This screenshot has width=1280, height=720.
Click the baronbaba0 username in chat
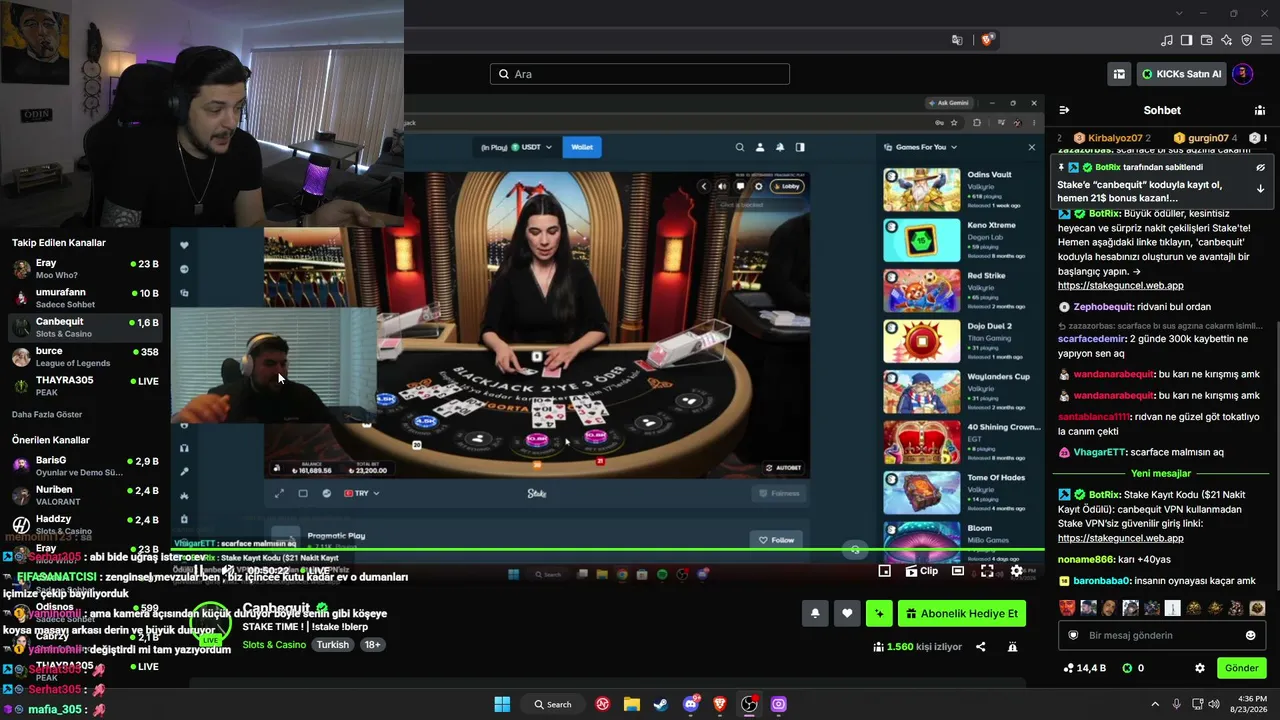click(1101, 581)
